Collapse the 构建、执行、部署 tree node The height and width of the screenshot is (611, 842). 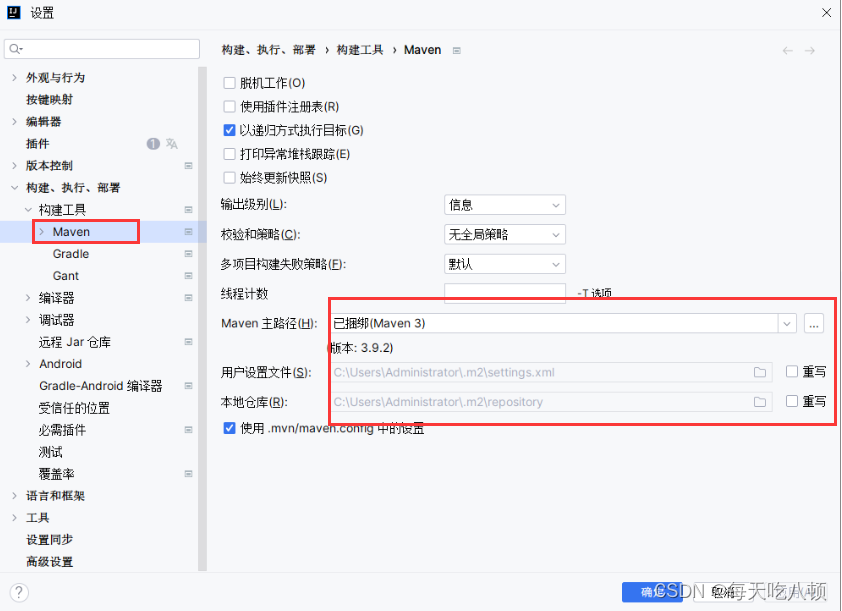(14, 187)
